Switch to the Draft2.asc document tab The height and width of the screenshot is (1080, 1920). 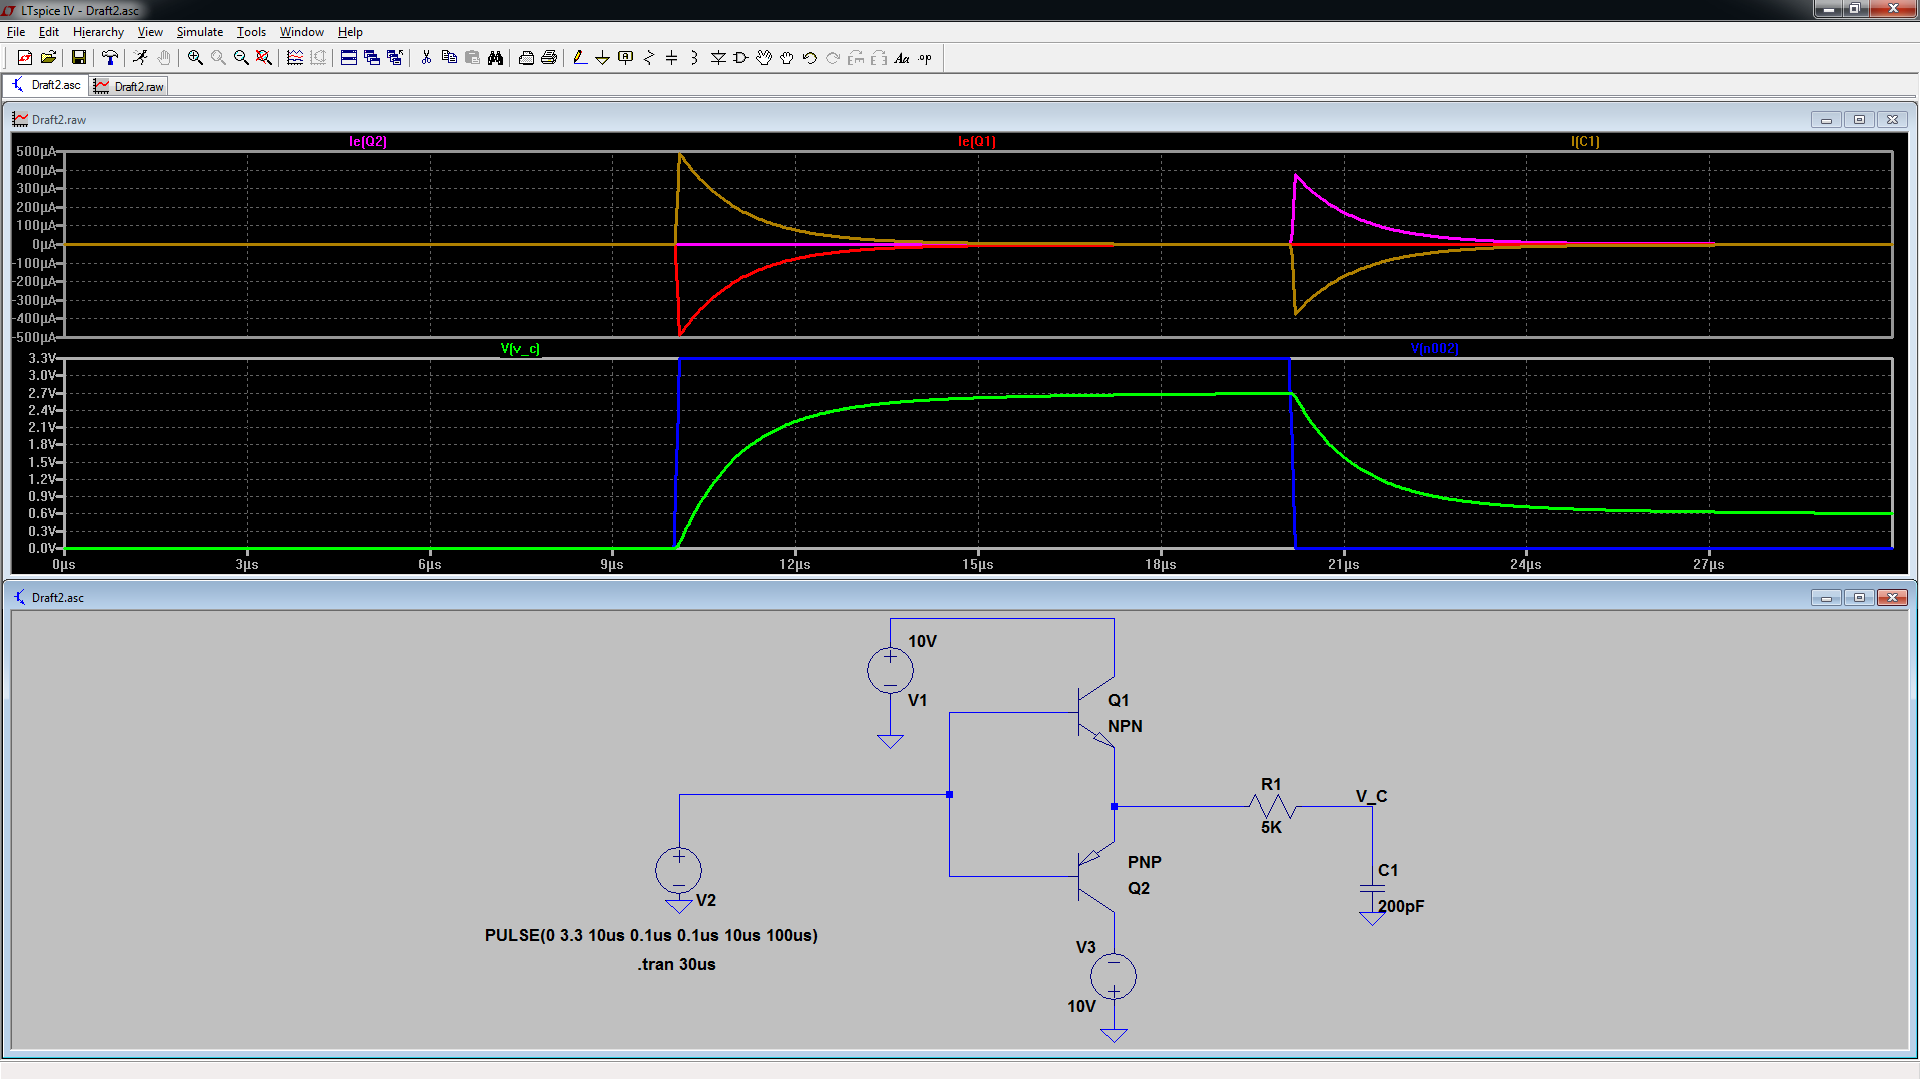46,85
